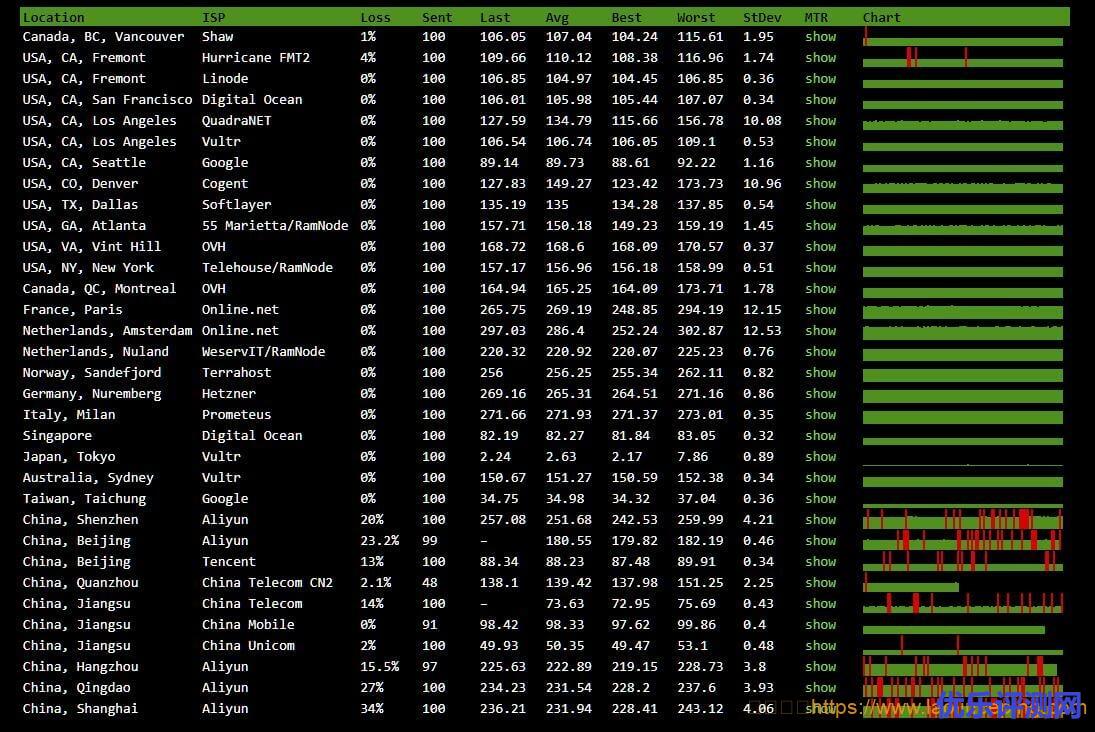Click show link for USA Denver Cogent

(x=820, y=183)
